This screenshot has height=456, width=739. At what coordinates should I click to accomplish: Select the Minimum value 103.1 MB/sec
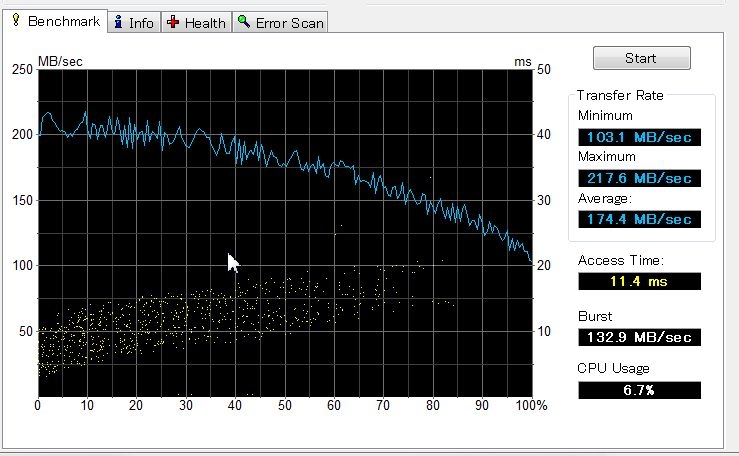click(x=639, y=138)
